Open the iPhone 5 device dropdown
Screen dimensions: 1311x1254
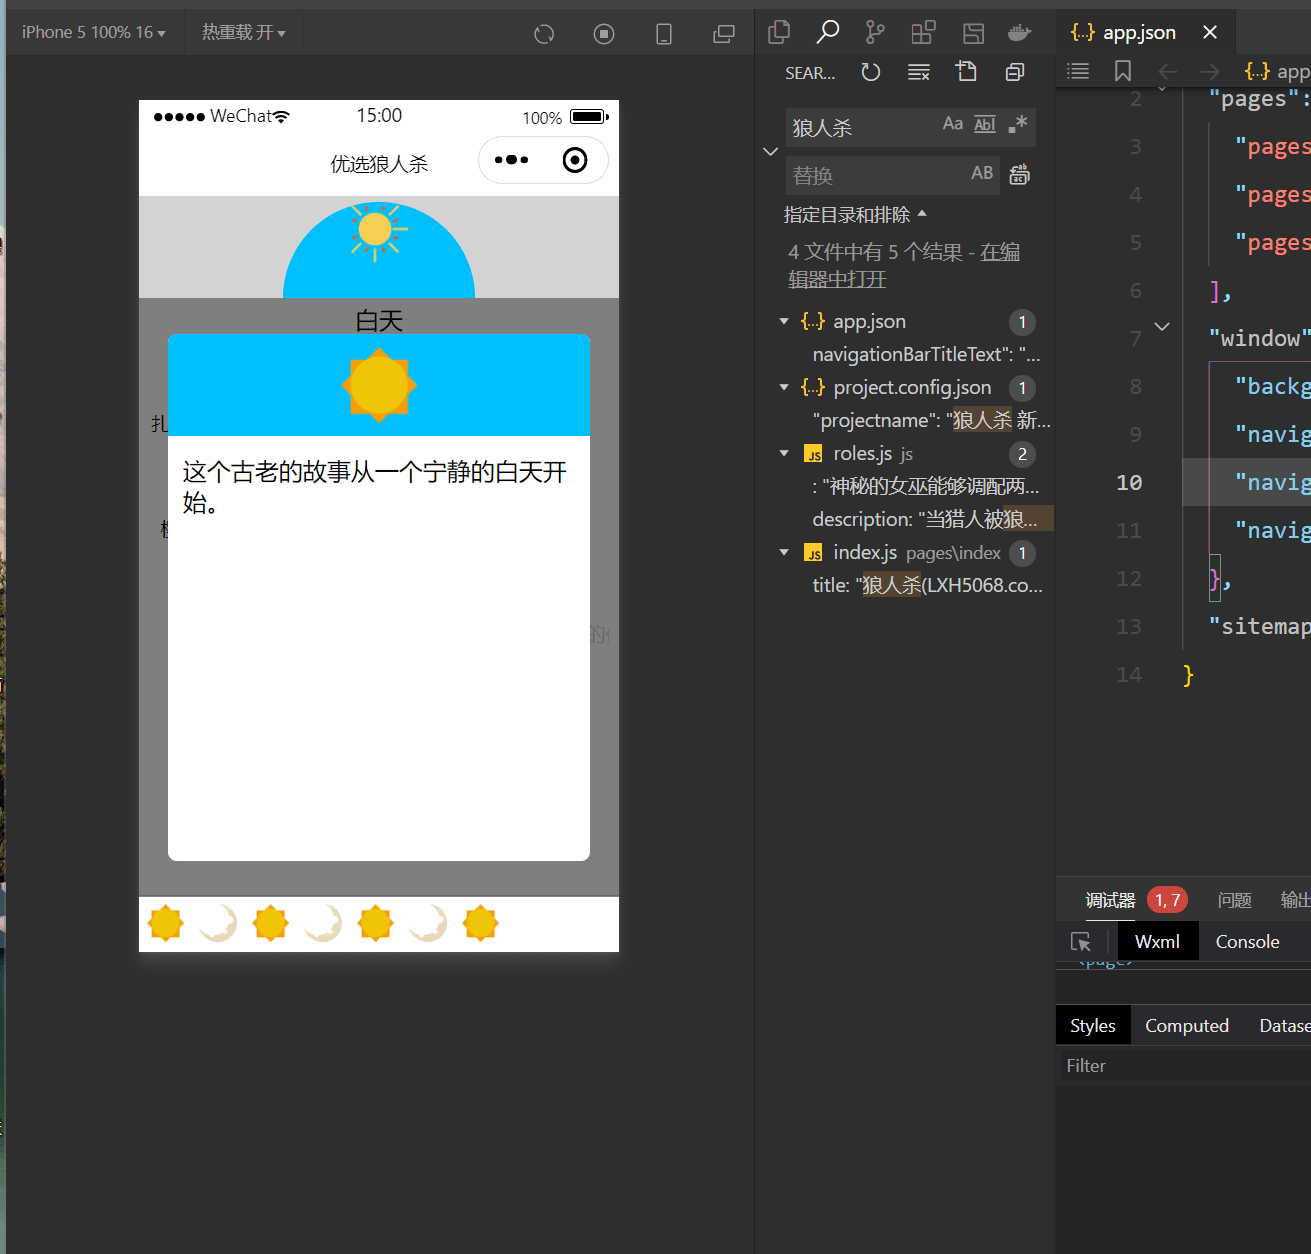[94, 33]
